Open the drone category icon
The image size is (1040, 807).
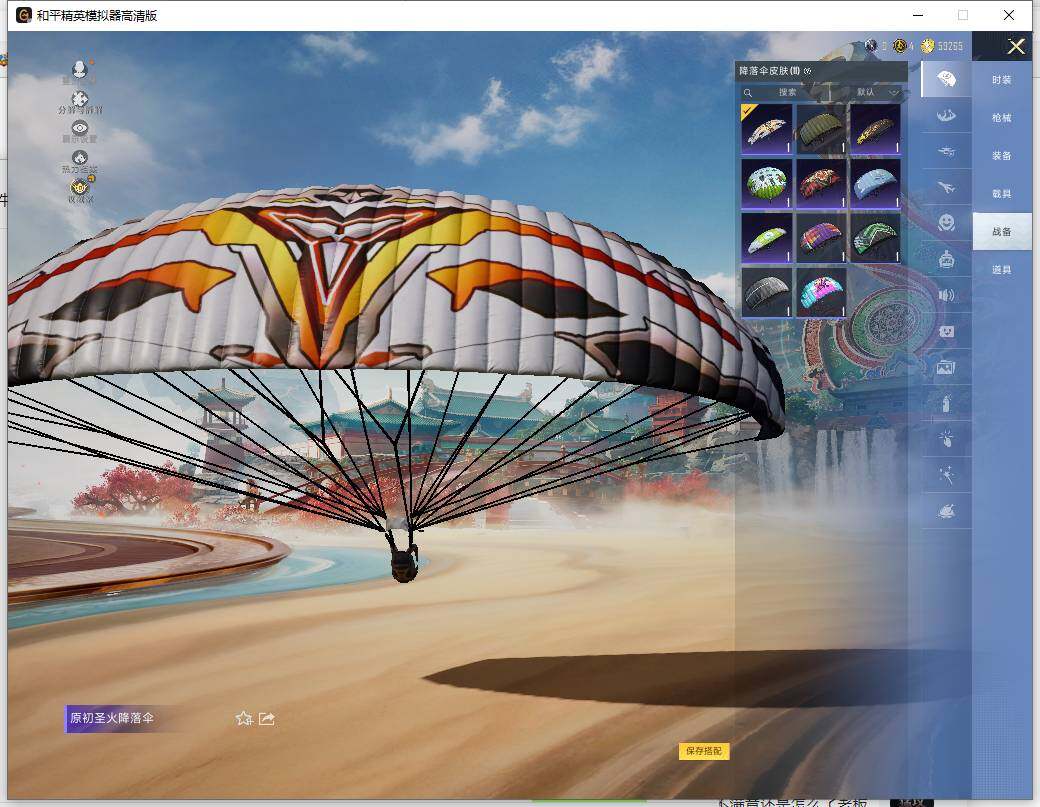946,152
